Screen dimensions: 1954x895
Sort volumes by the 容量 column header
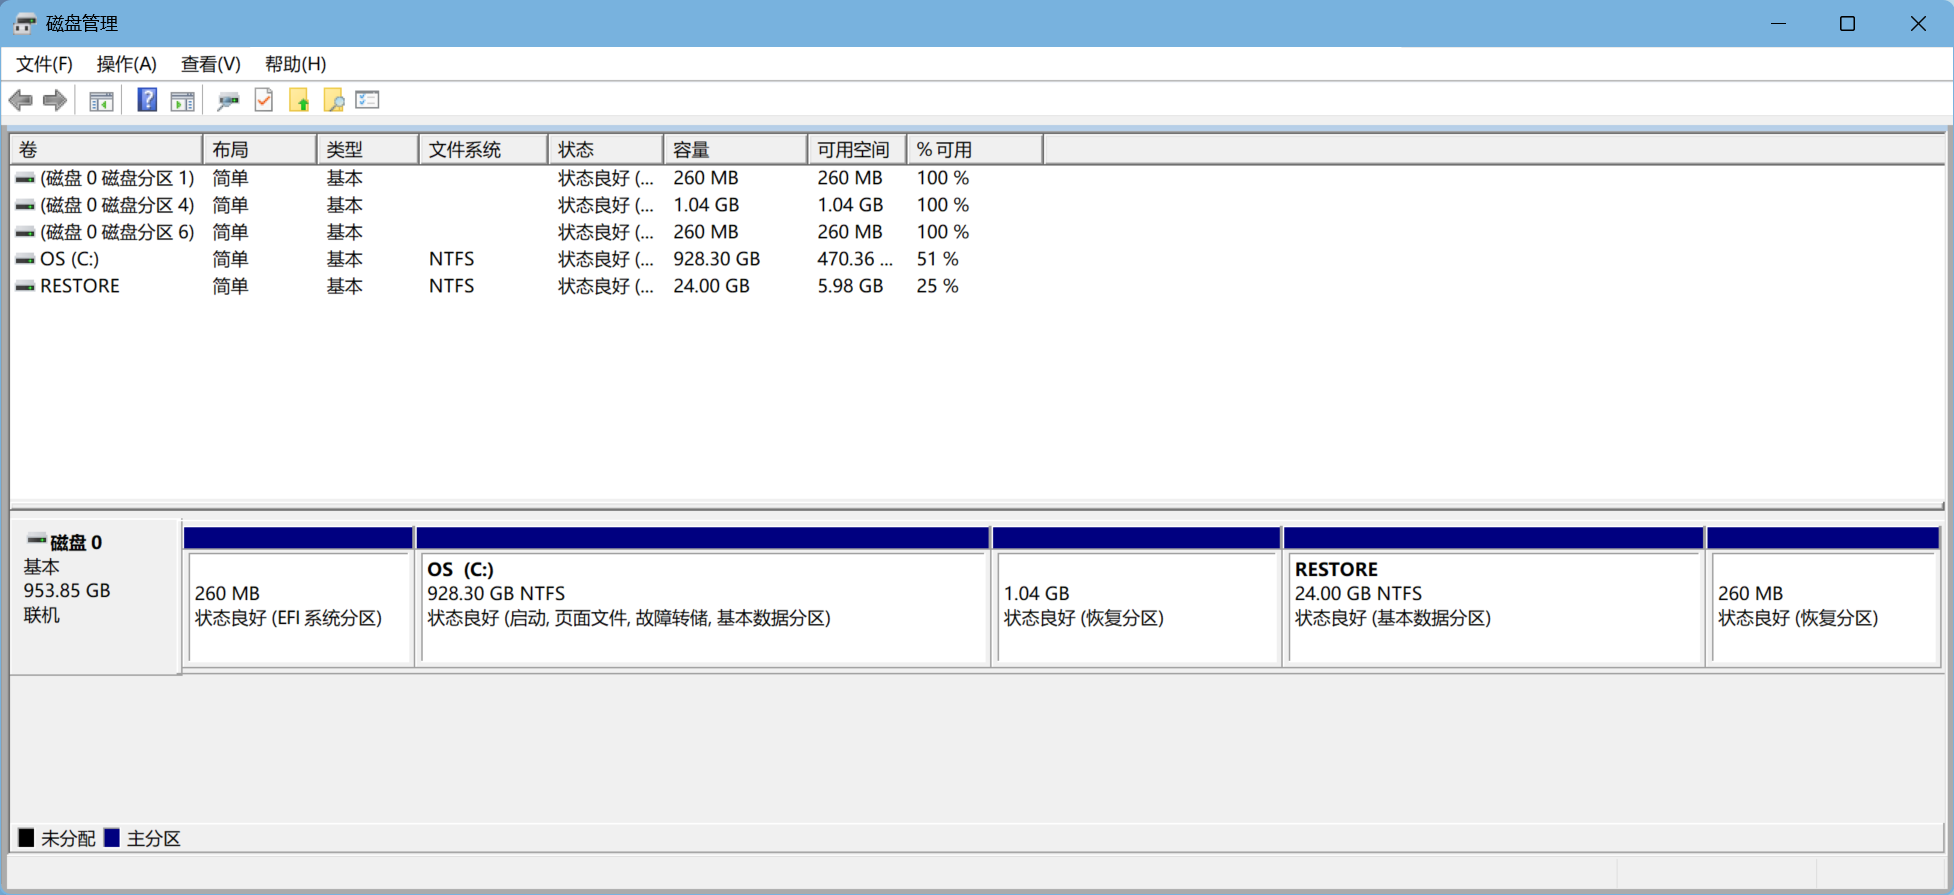click(x=734, y=150)
